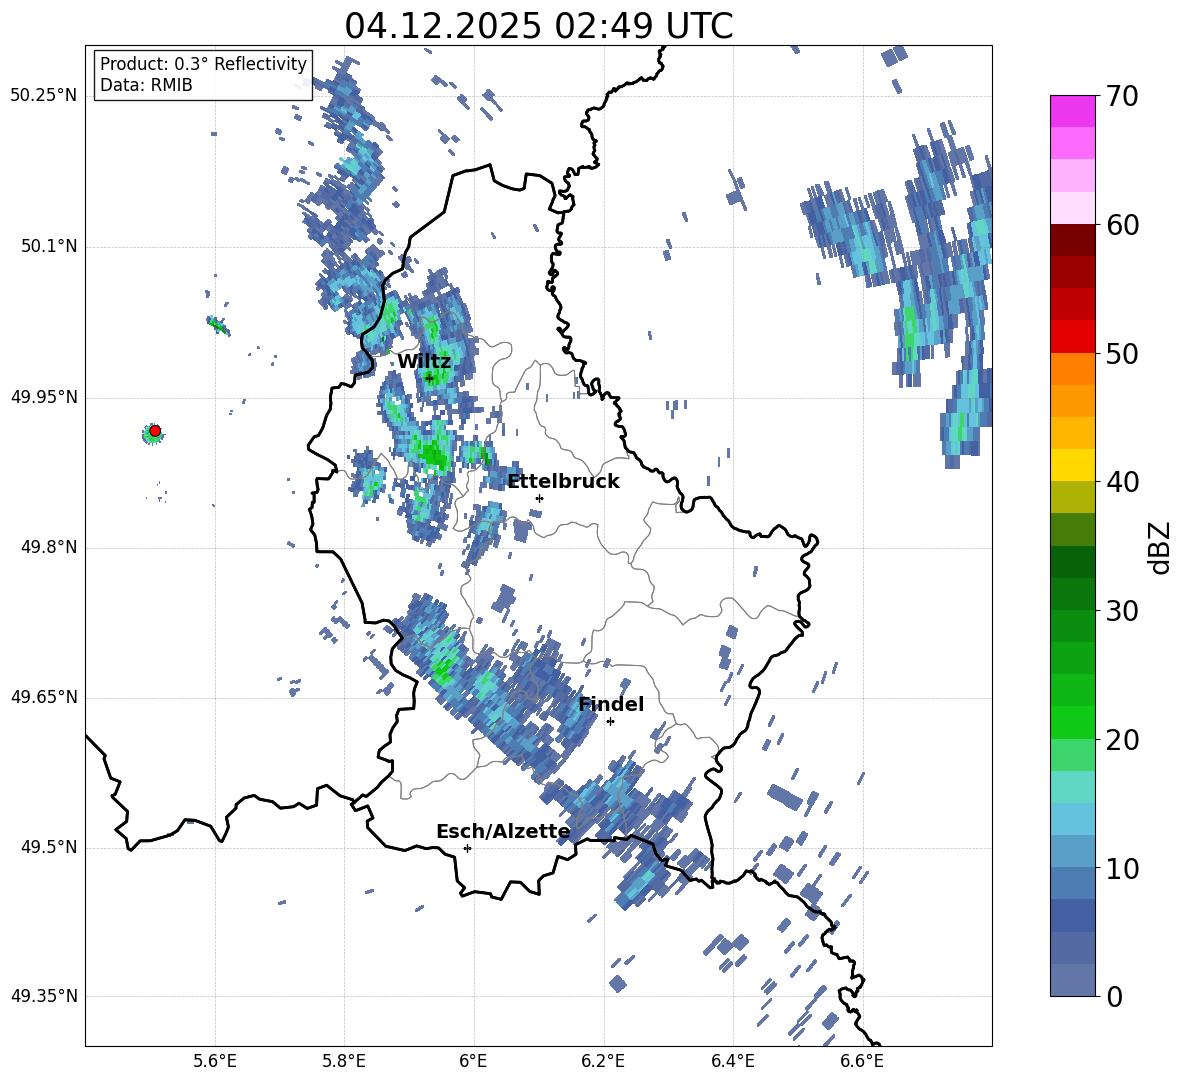Image resolution: width=1184 pixels, height=1081 pixels.
Task: Click the colorbar tick label 50
Action: [1123, 354]
